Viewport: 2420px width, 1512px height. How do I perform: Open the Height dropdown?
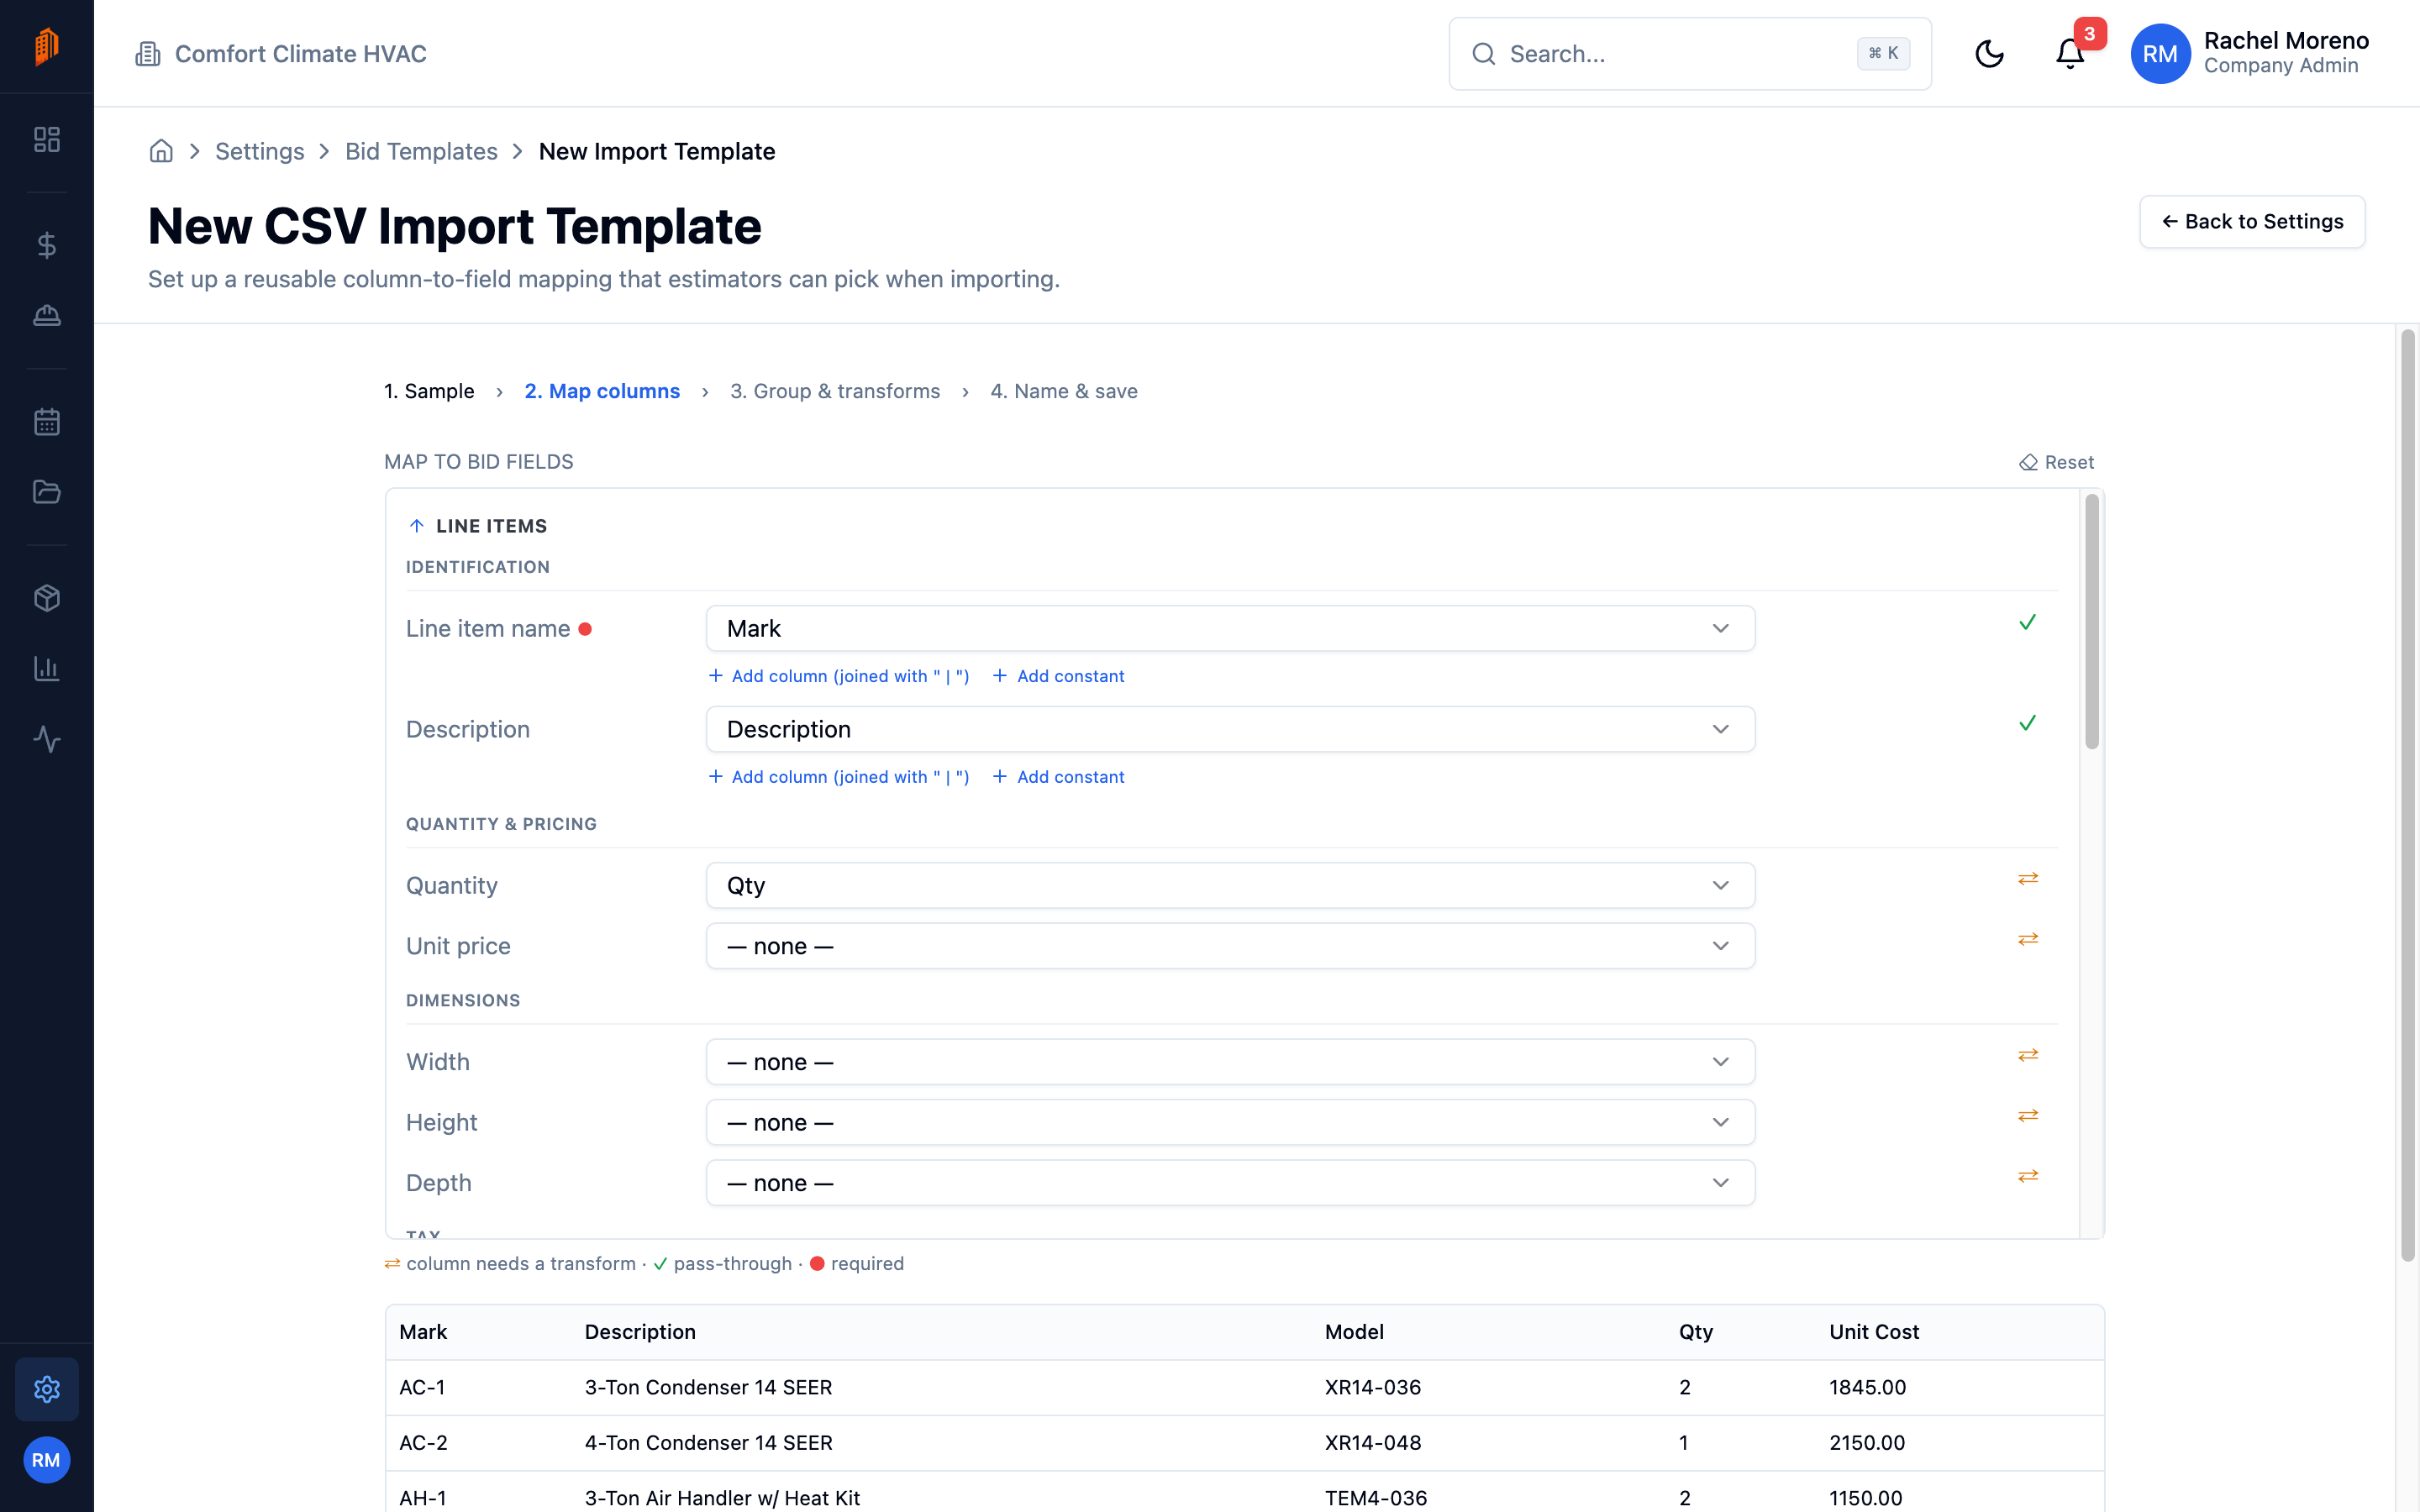(1230, 1123)
